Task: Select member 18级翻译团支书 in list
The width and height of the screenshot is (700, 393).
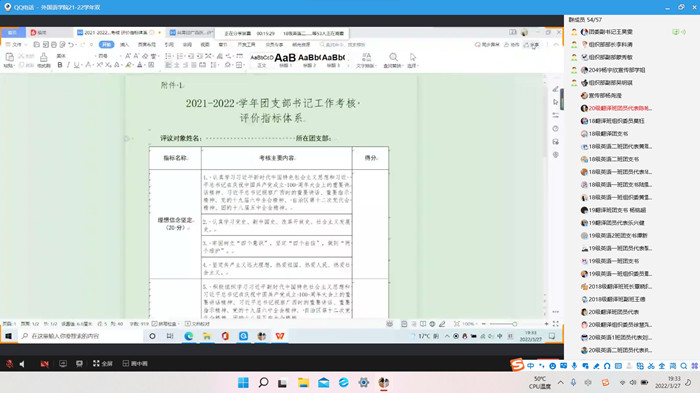Action: (x=608, y=134)
